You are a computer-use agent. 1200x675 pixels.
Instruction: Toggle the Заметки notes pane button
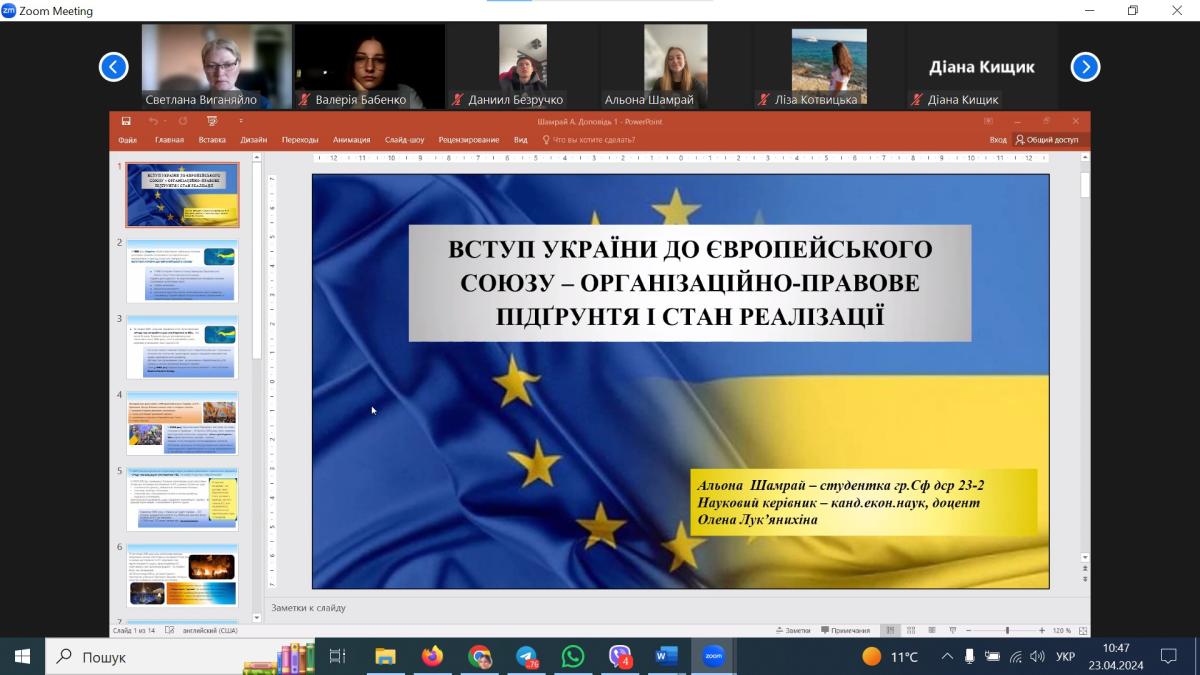pos(793,630)
